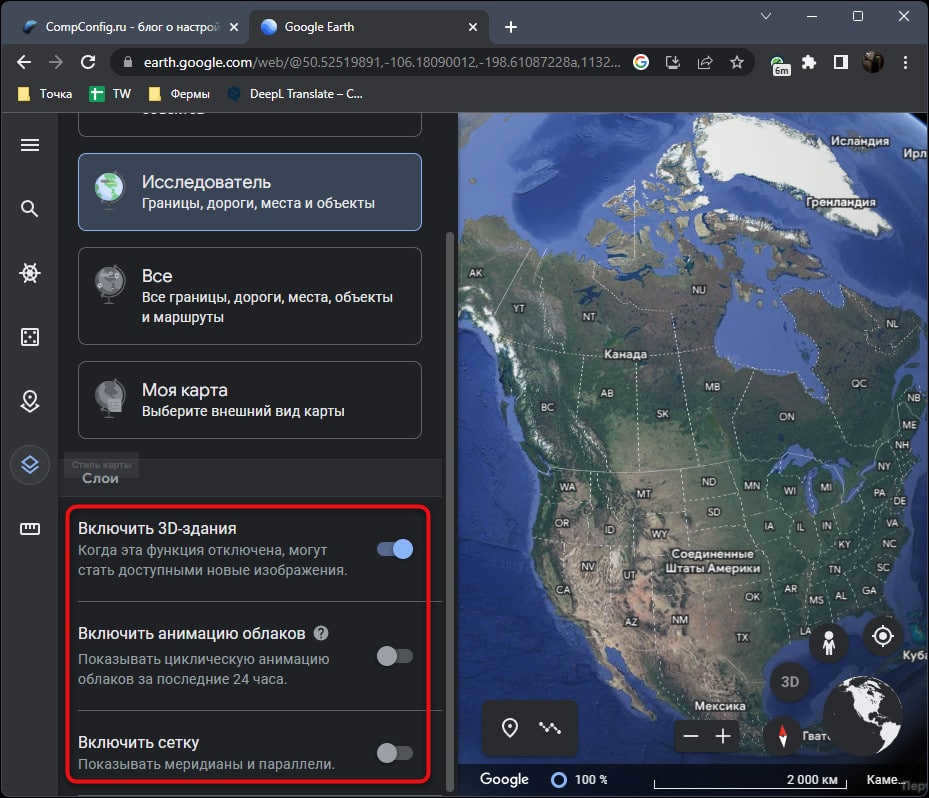This screenshot has width=929, height=798.
Task: Open the user profile avatar
Action: (873, 62)
